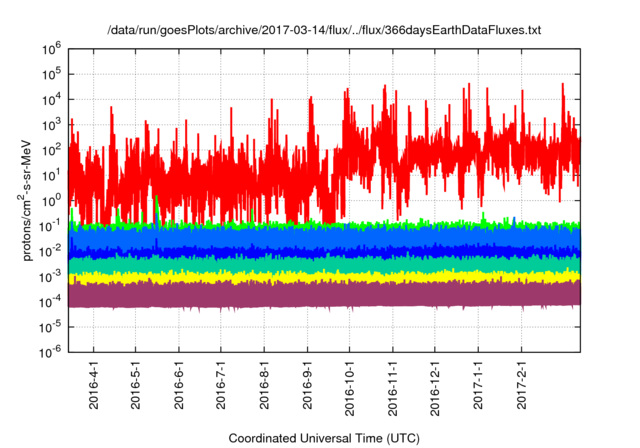The height and width of the screenshot is (448, 640).
Task: Click the top y-axis tick label 10^6
Action: pos(54,47)
